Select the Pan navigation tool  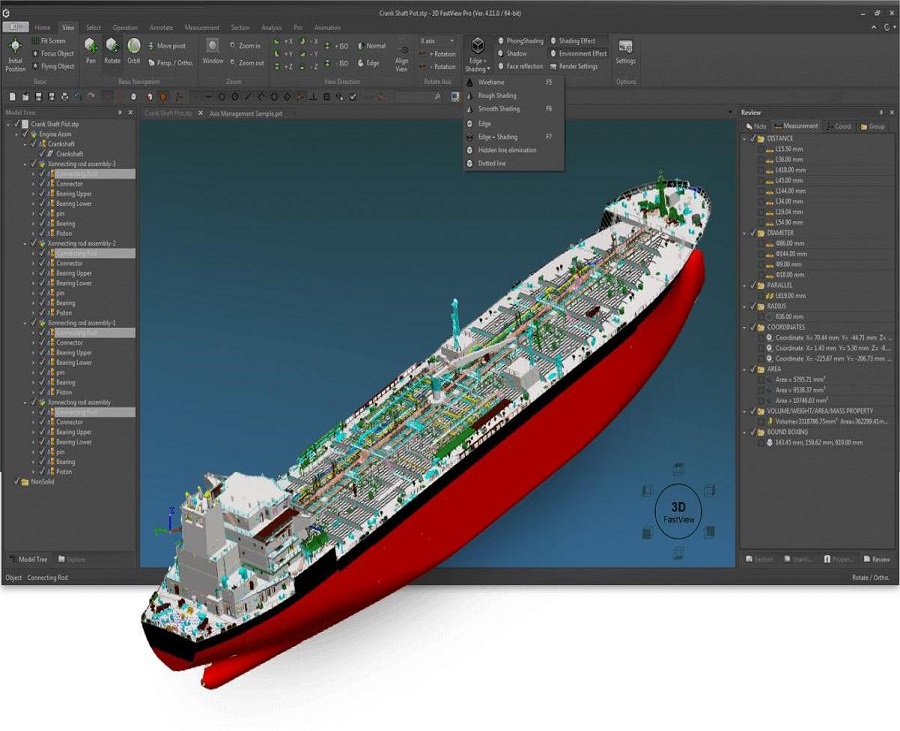90,46
